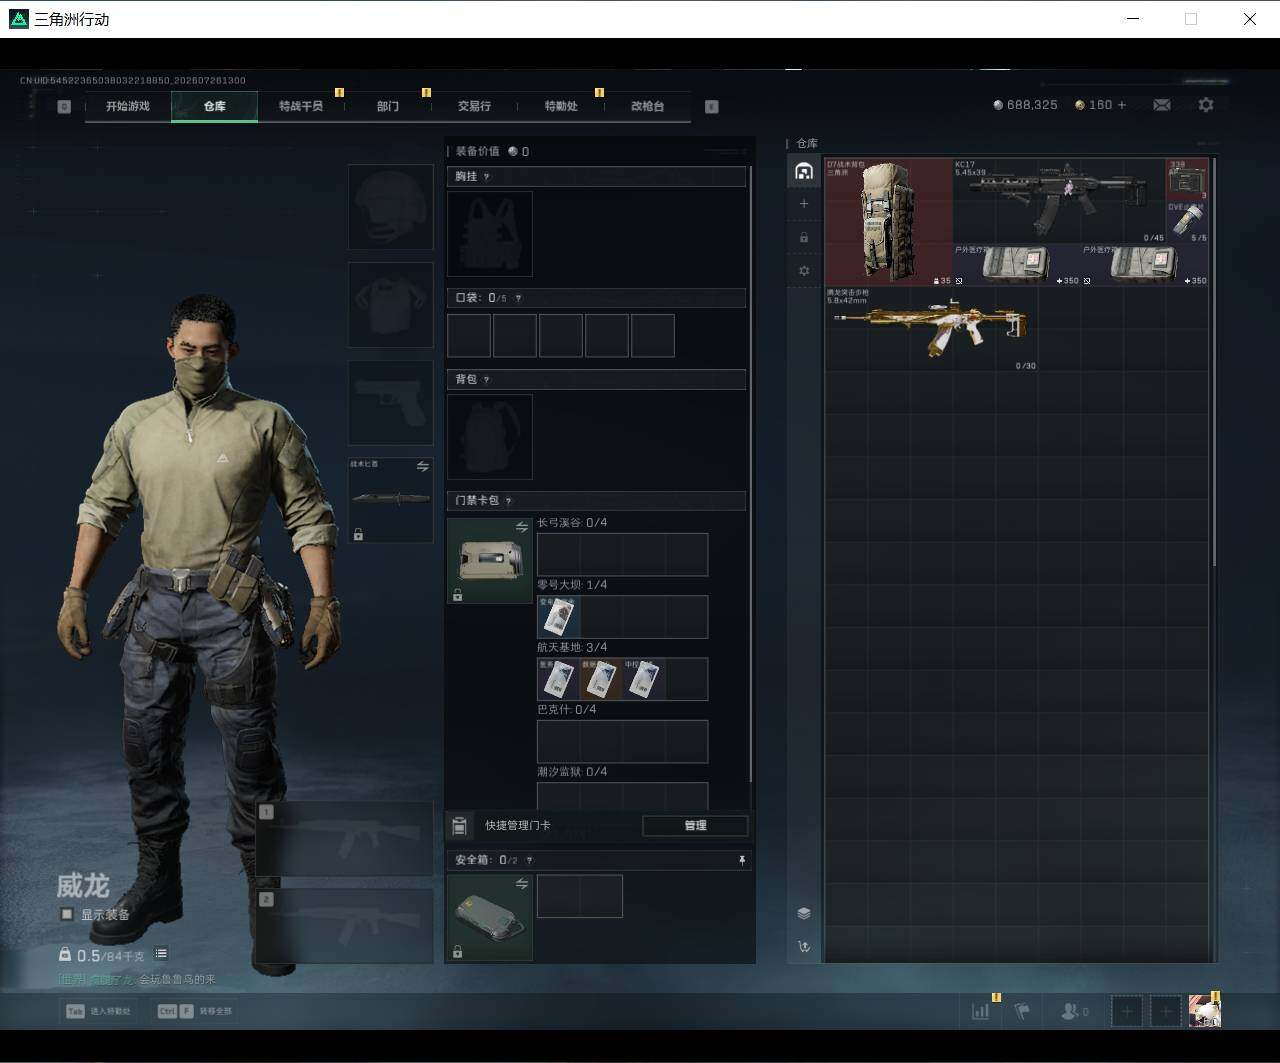The height and width of the screenshot is (1063, 1280).
Task: Open the statistics bar chart icon
Action: 981,1011
